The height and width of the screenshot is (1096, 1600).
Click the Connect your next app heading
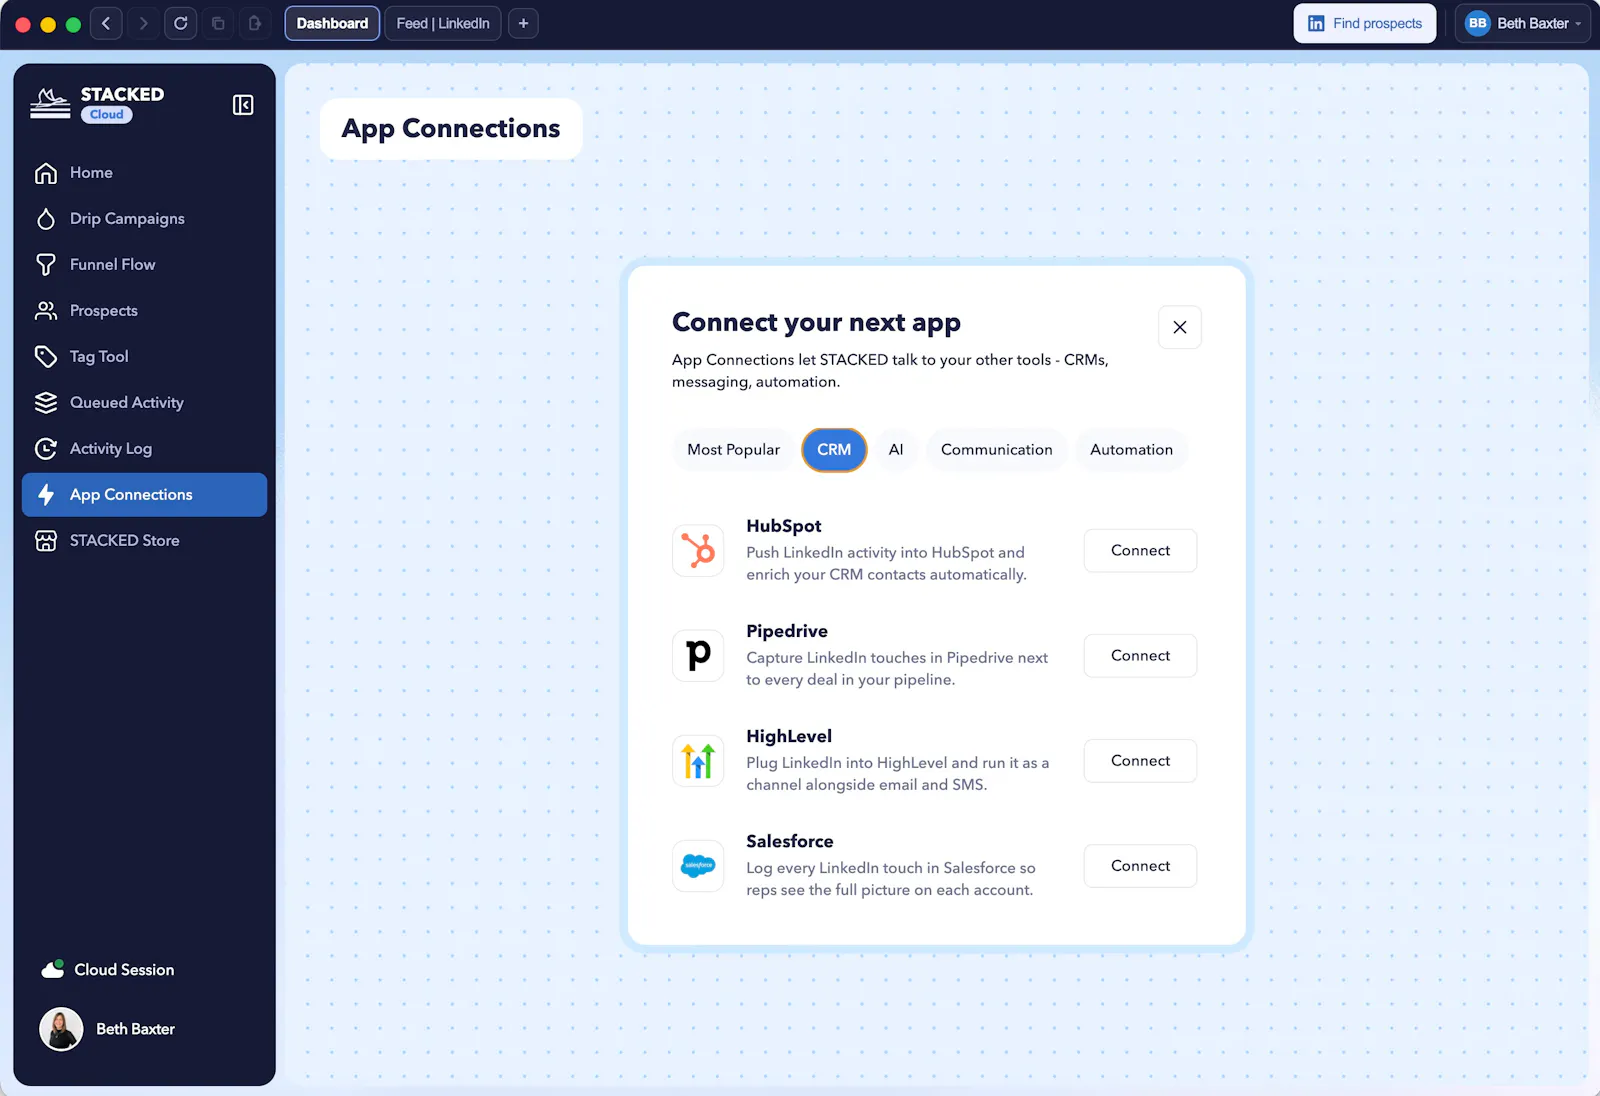tap(816, 322)
